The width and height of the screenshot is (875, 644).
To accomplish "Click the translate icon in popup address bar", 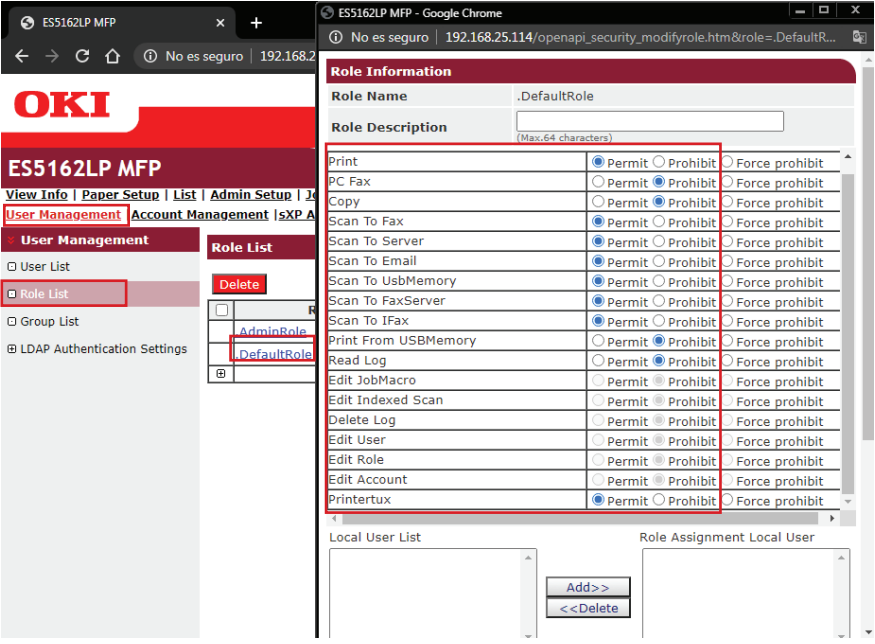I will click(858, 37).
